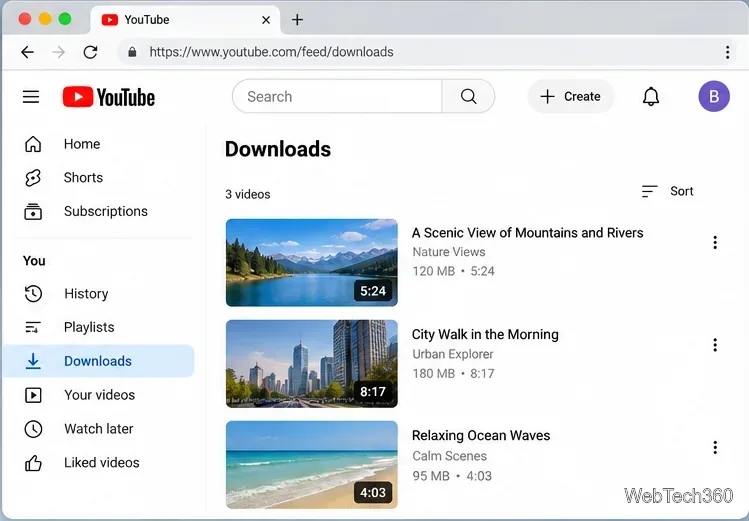Open Subscriptions from the sidebar

point(99,211)
